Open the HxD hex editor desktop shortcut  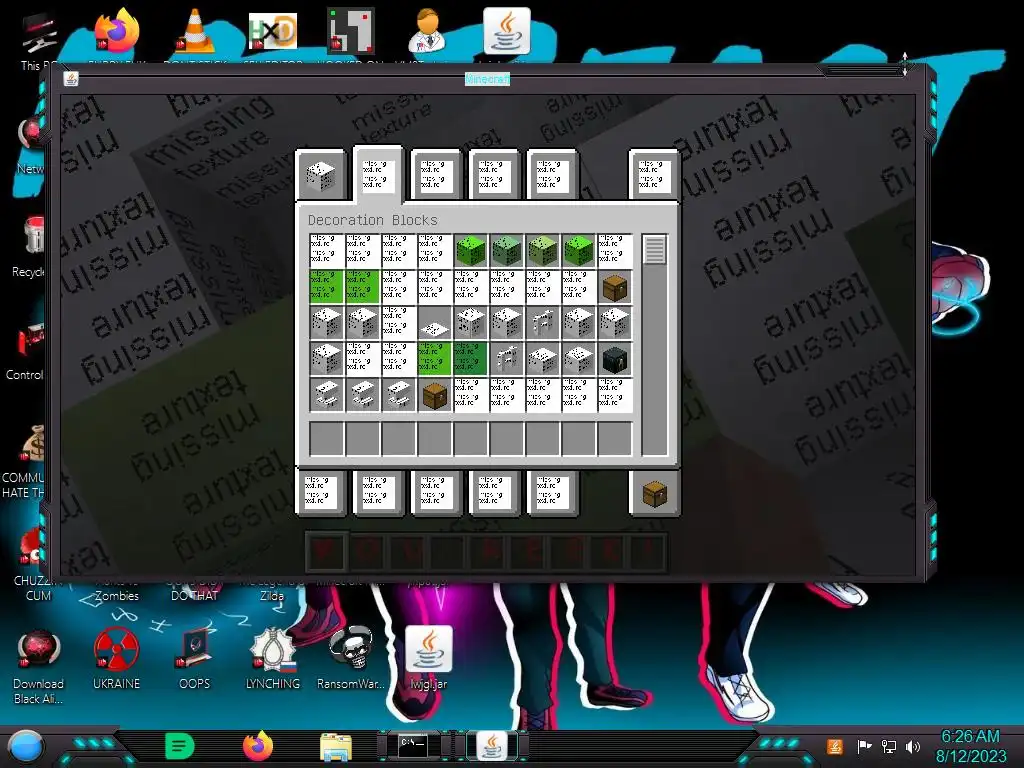coord(272,31)
